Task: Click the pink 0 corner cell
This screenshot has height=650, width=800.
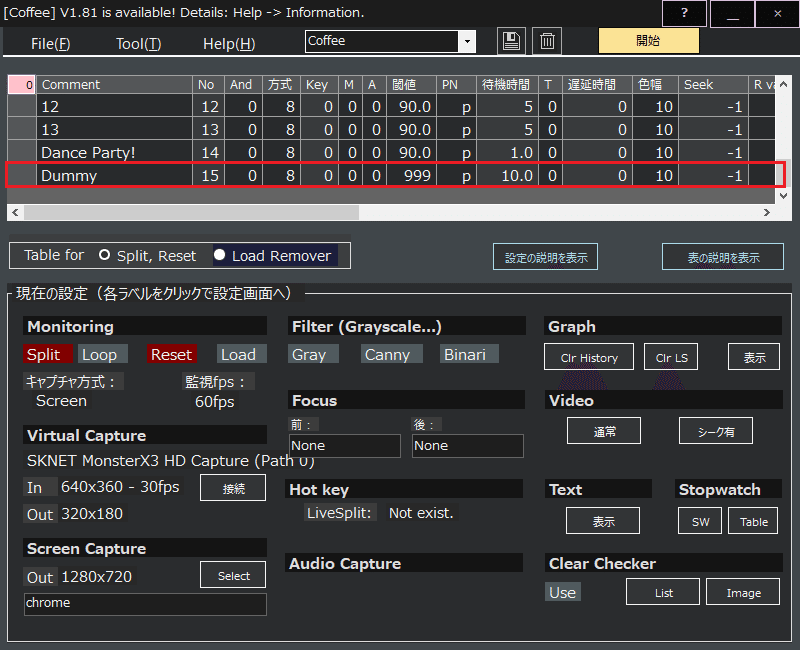Action: pos(21,85)
